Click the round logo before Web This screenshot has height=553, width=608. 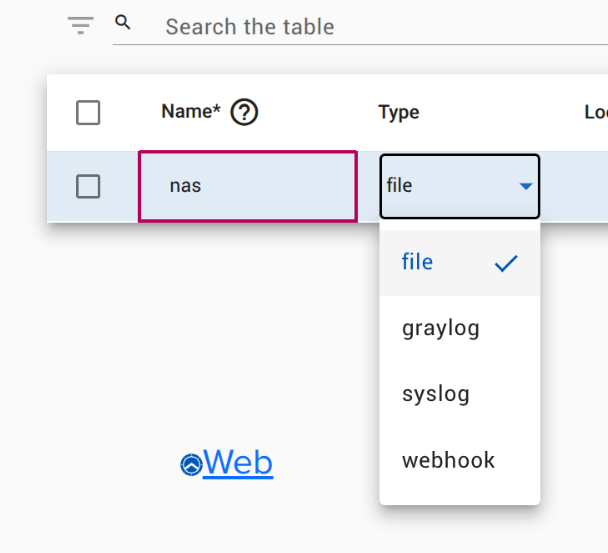coord(191,464)
